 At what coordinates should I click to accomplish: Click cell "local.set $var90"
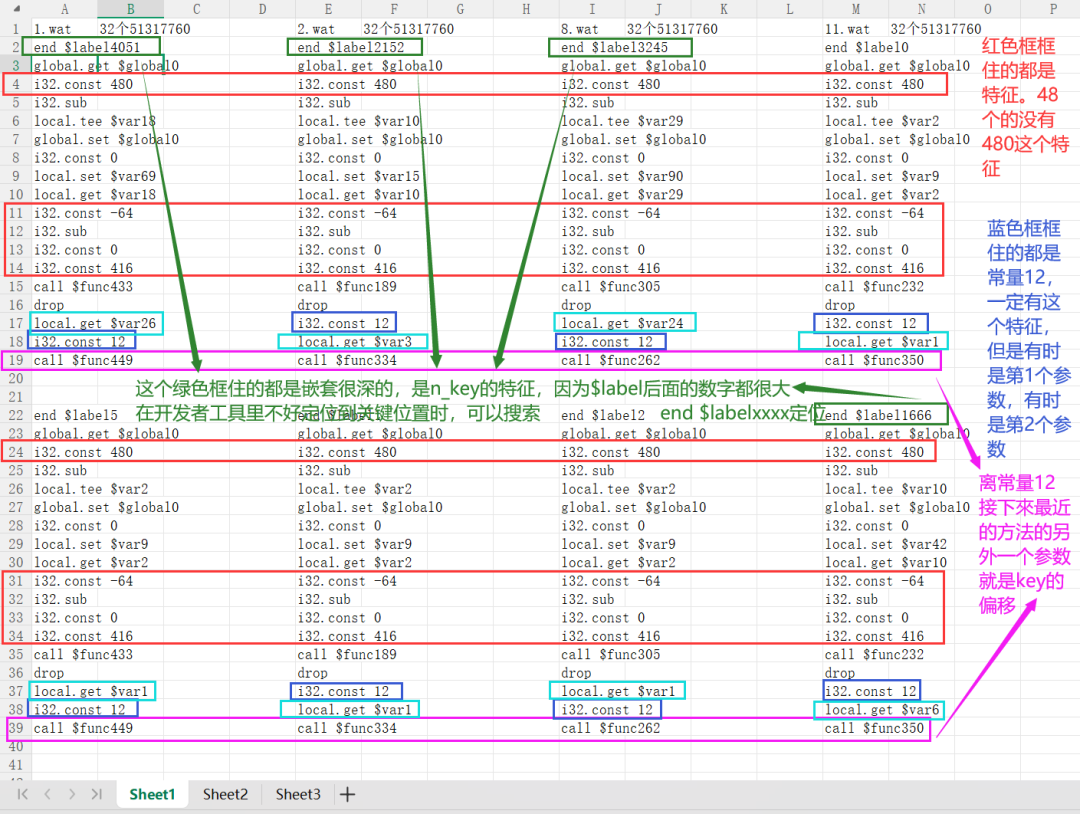623,176
